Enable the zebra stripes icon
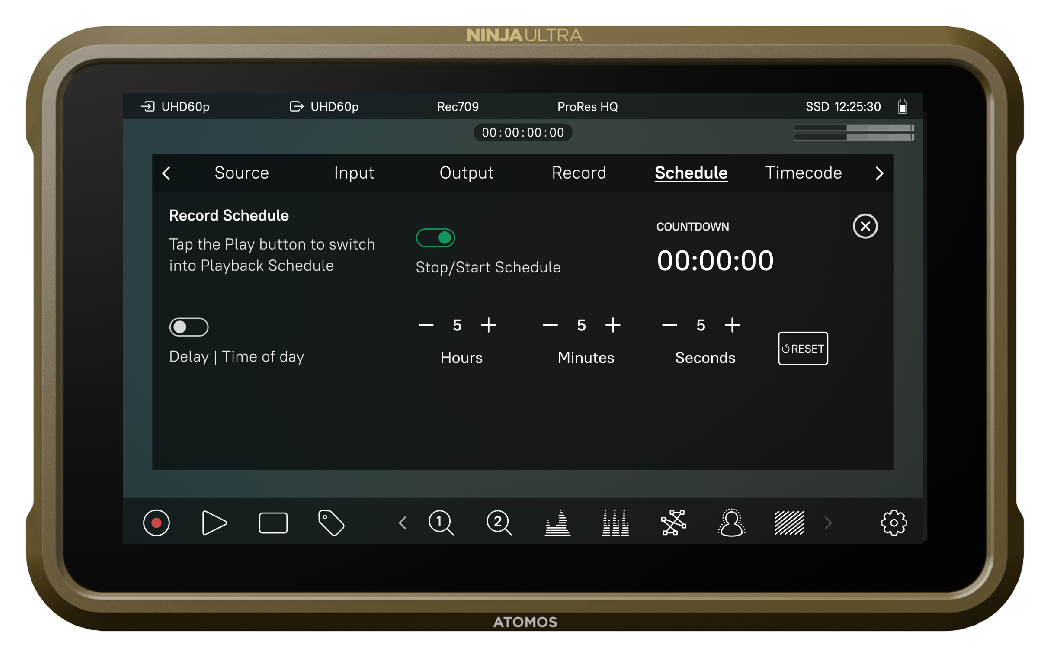 pyautogui.click(x=789, y=523)
